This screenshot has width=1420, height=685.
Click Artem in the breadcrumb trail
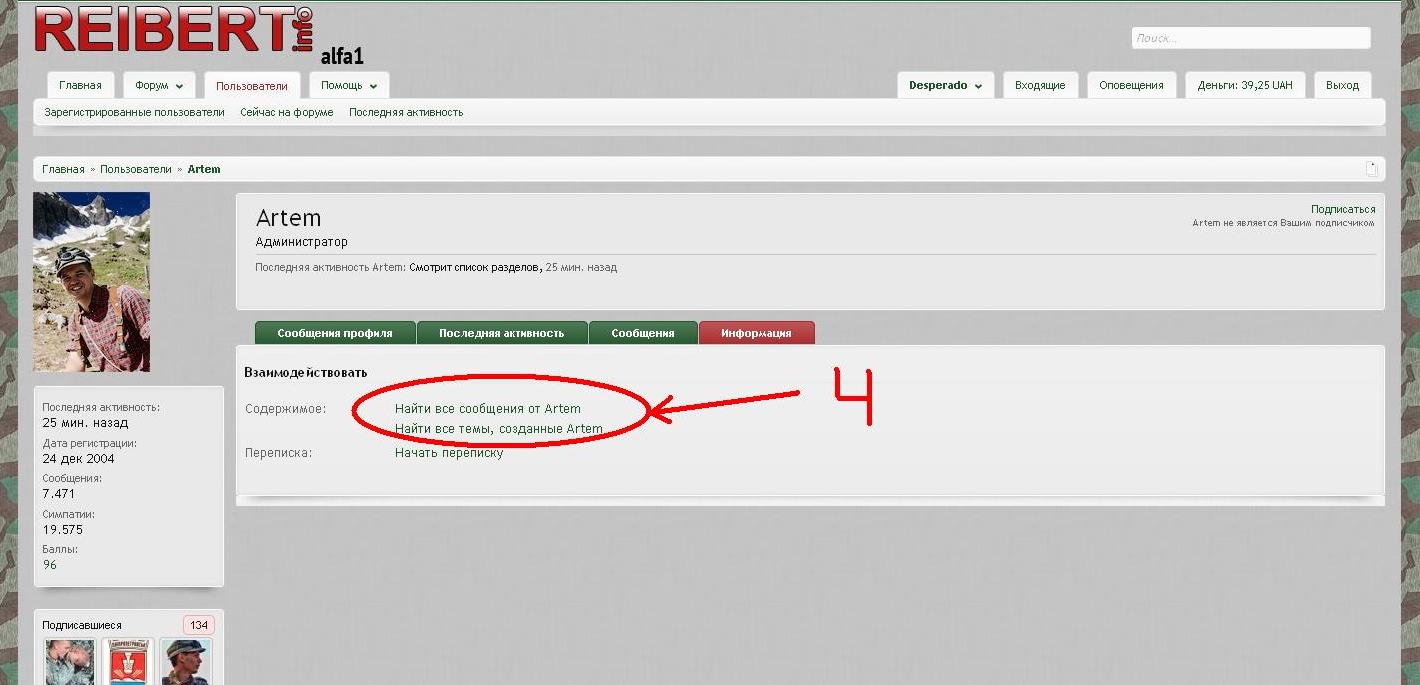point(204,169)
